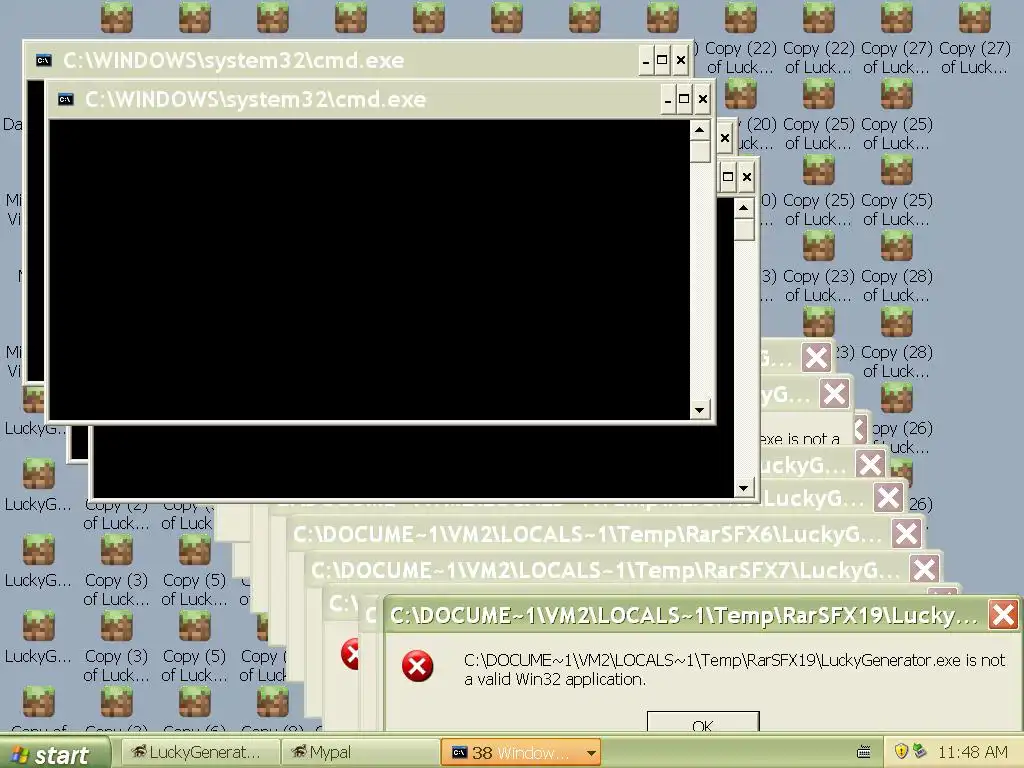Click the scrollbar thumb in frontmost cmd.exe window

[x=699, y=152]
